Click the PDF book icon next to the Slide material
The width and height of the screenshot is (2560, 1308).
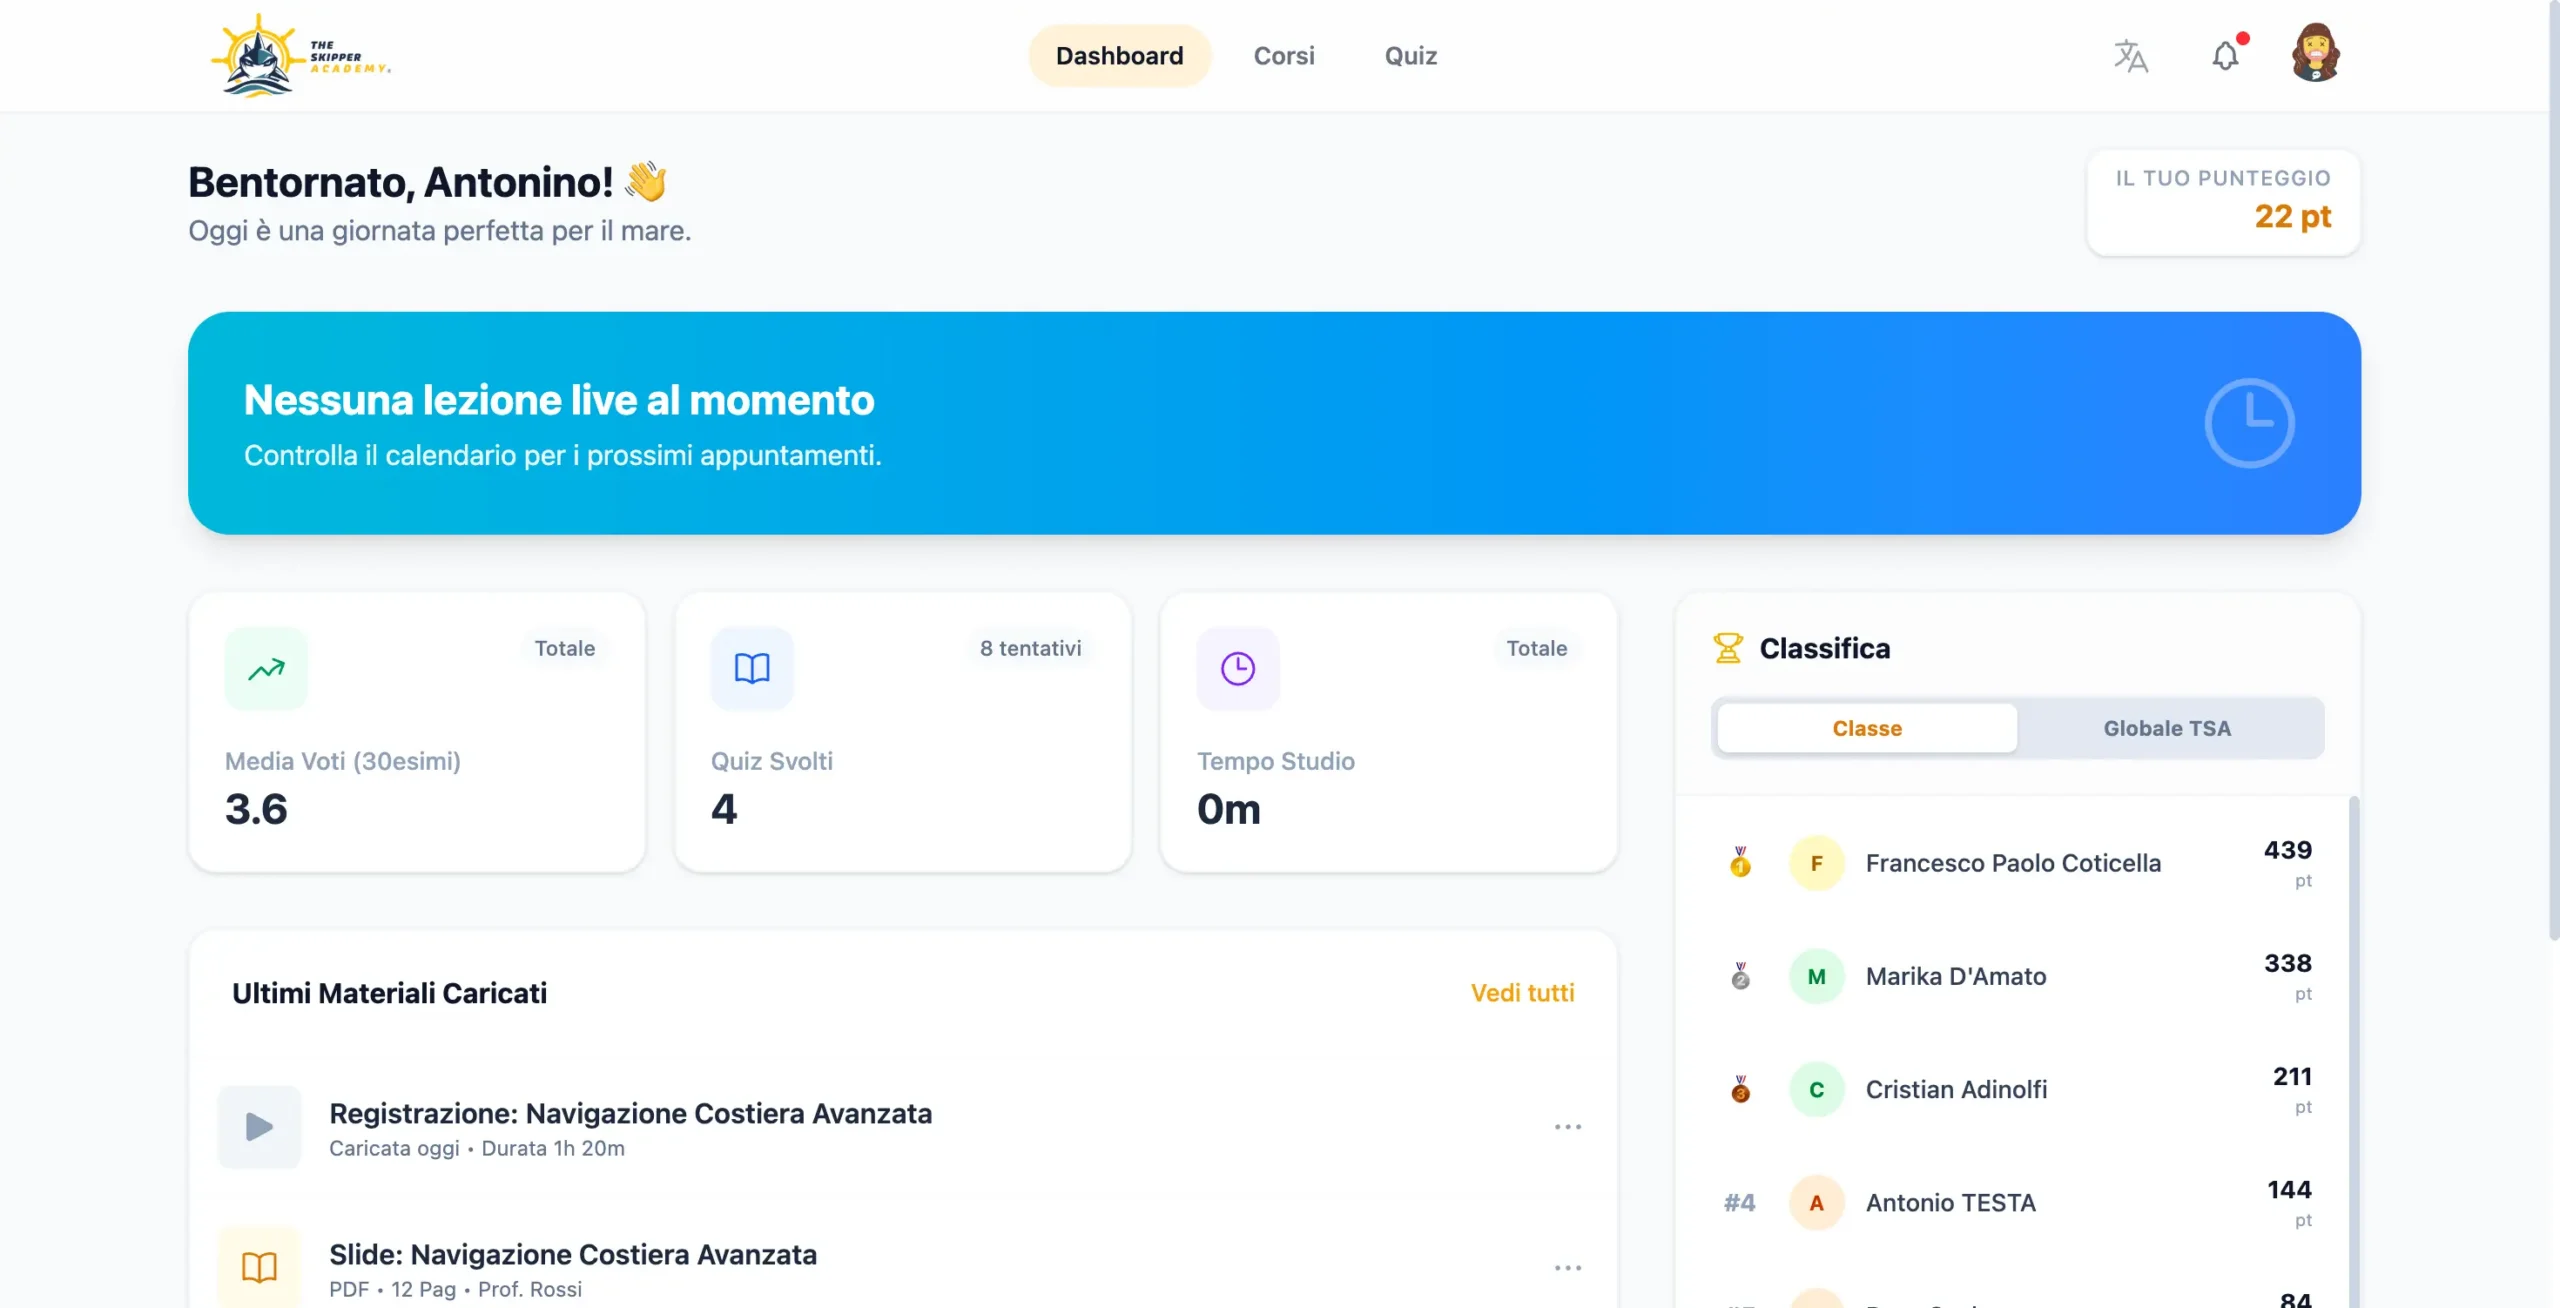point(258,1267)
